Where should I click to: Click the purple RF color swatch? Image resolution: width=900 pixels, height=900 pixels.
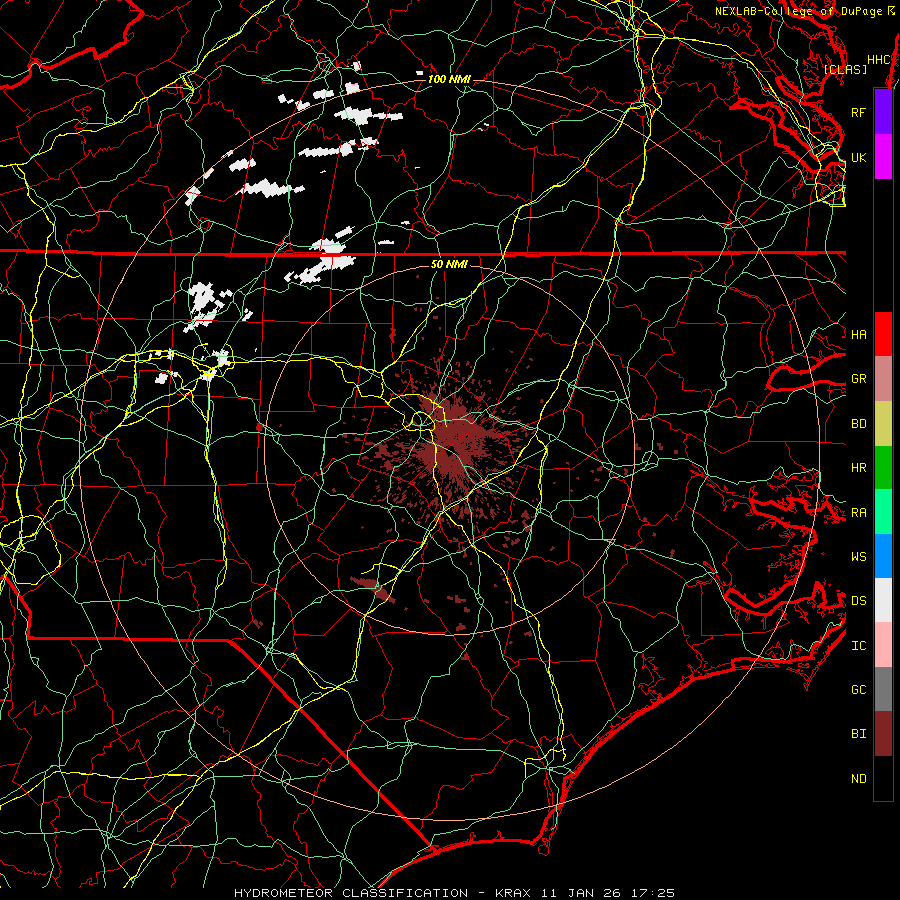click(883, 112)
